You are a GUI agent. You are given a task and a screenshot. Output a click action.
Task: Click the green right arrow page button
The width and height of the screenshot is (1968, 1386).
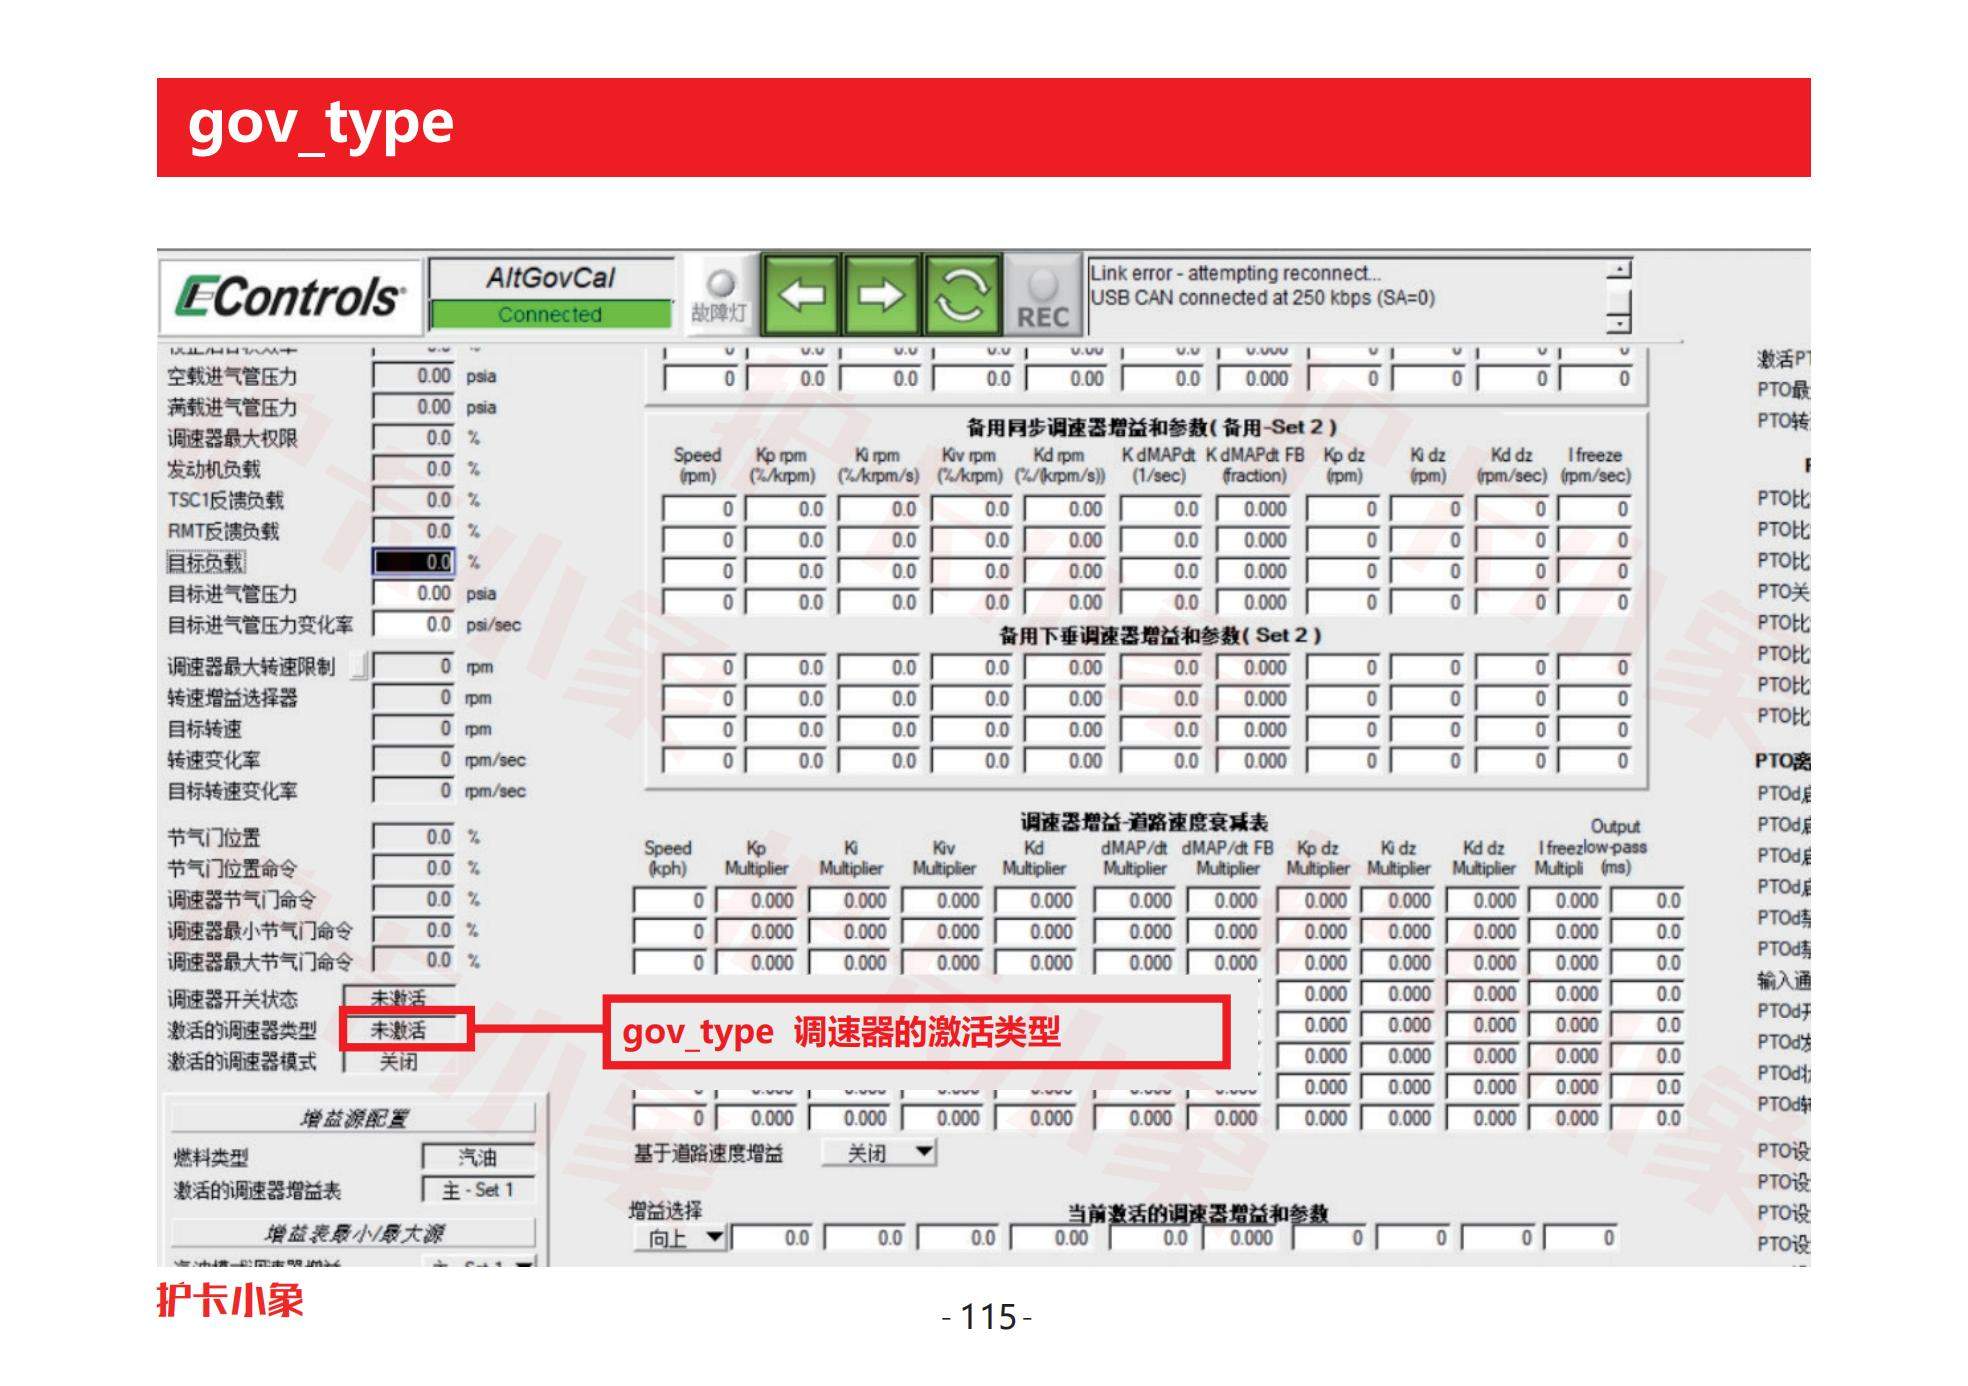[880, 294]
